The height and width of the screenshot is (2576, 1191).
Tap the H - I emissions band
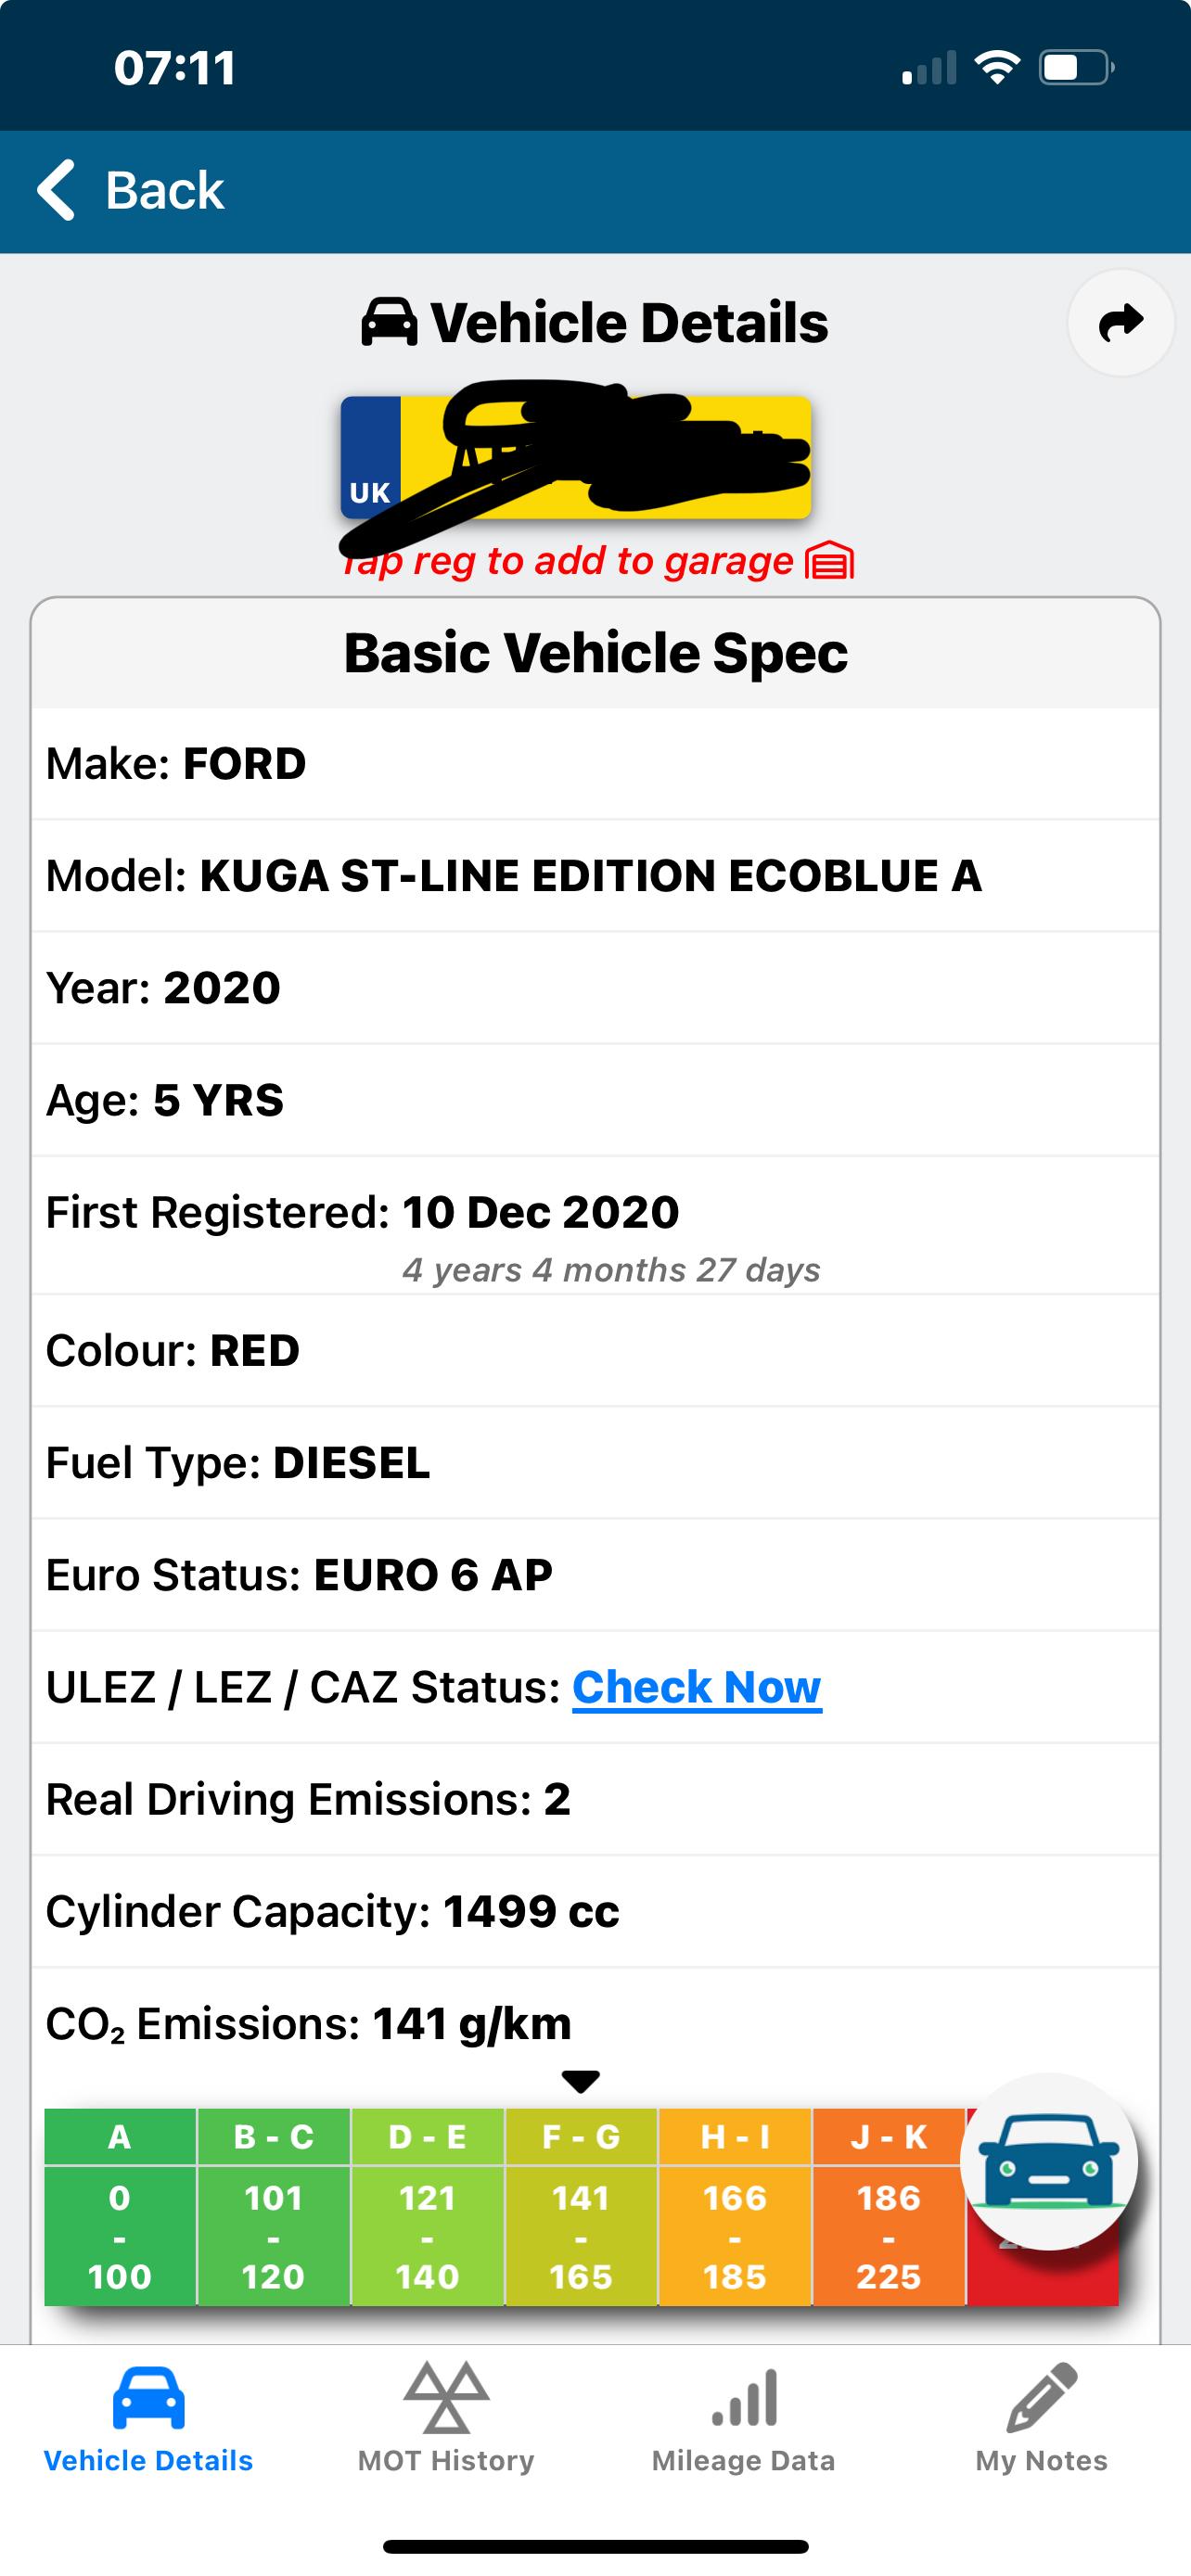pyautogui.click(x=735, y=2205)
